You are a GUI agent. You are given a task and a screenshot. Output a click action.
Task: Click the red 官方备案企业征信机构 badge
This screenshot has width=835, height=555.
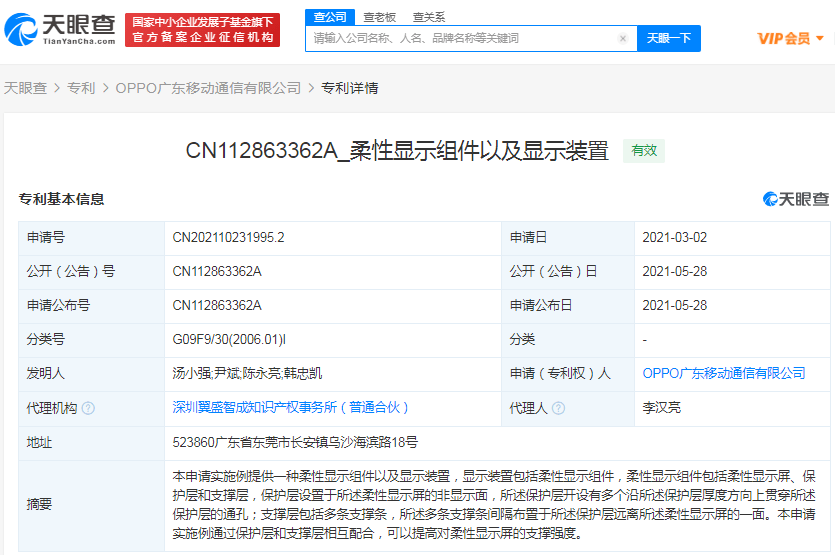(202, 30)
